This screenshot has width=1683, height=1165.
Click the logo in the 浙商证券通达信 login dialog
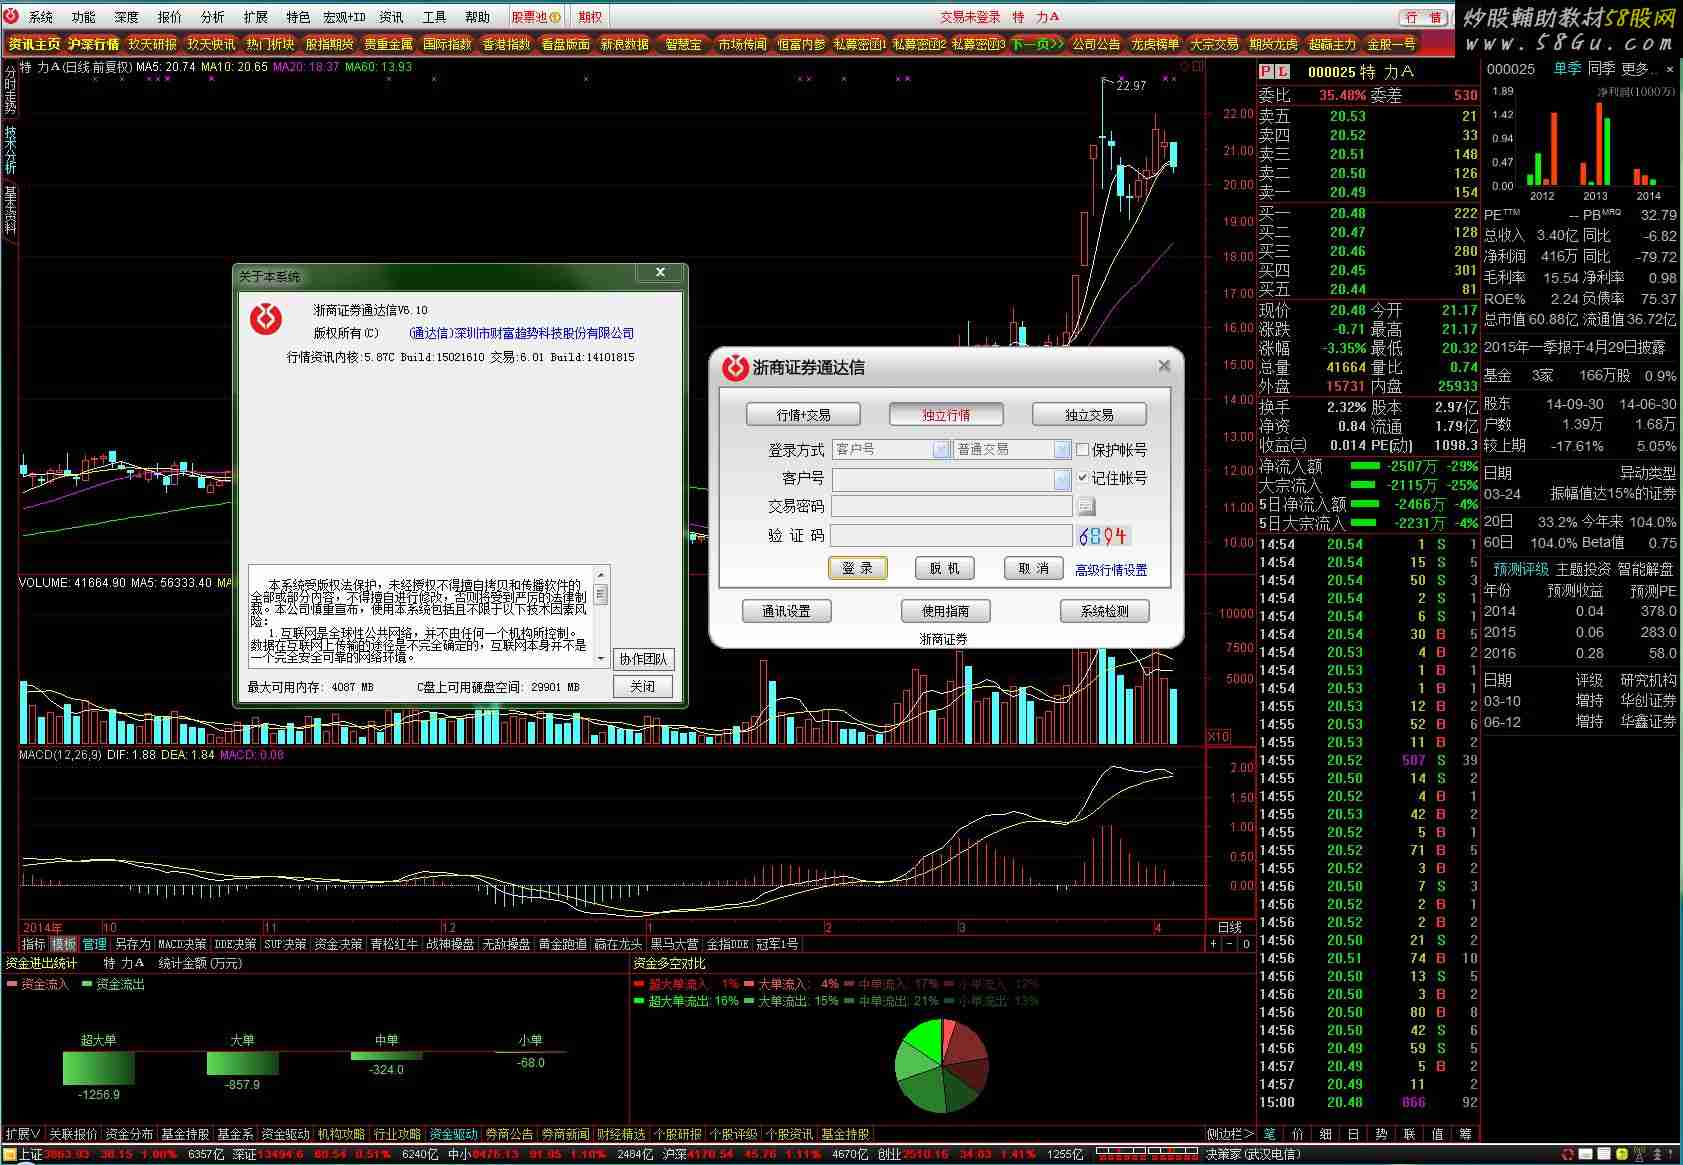pyautogui.click(x=735, y=367)
